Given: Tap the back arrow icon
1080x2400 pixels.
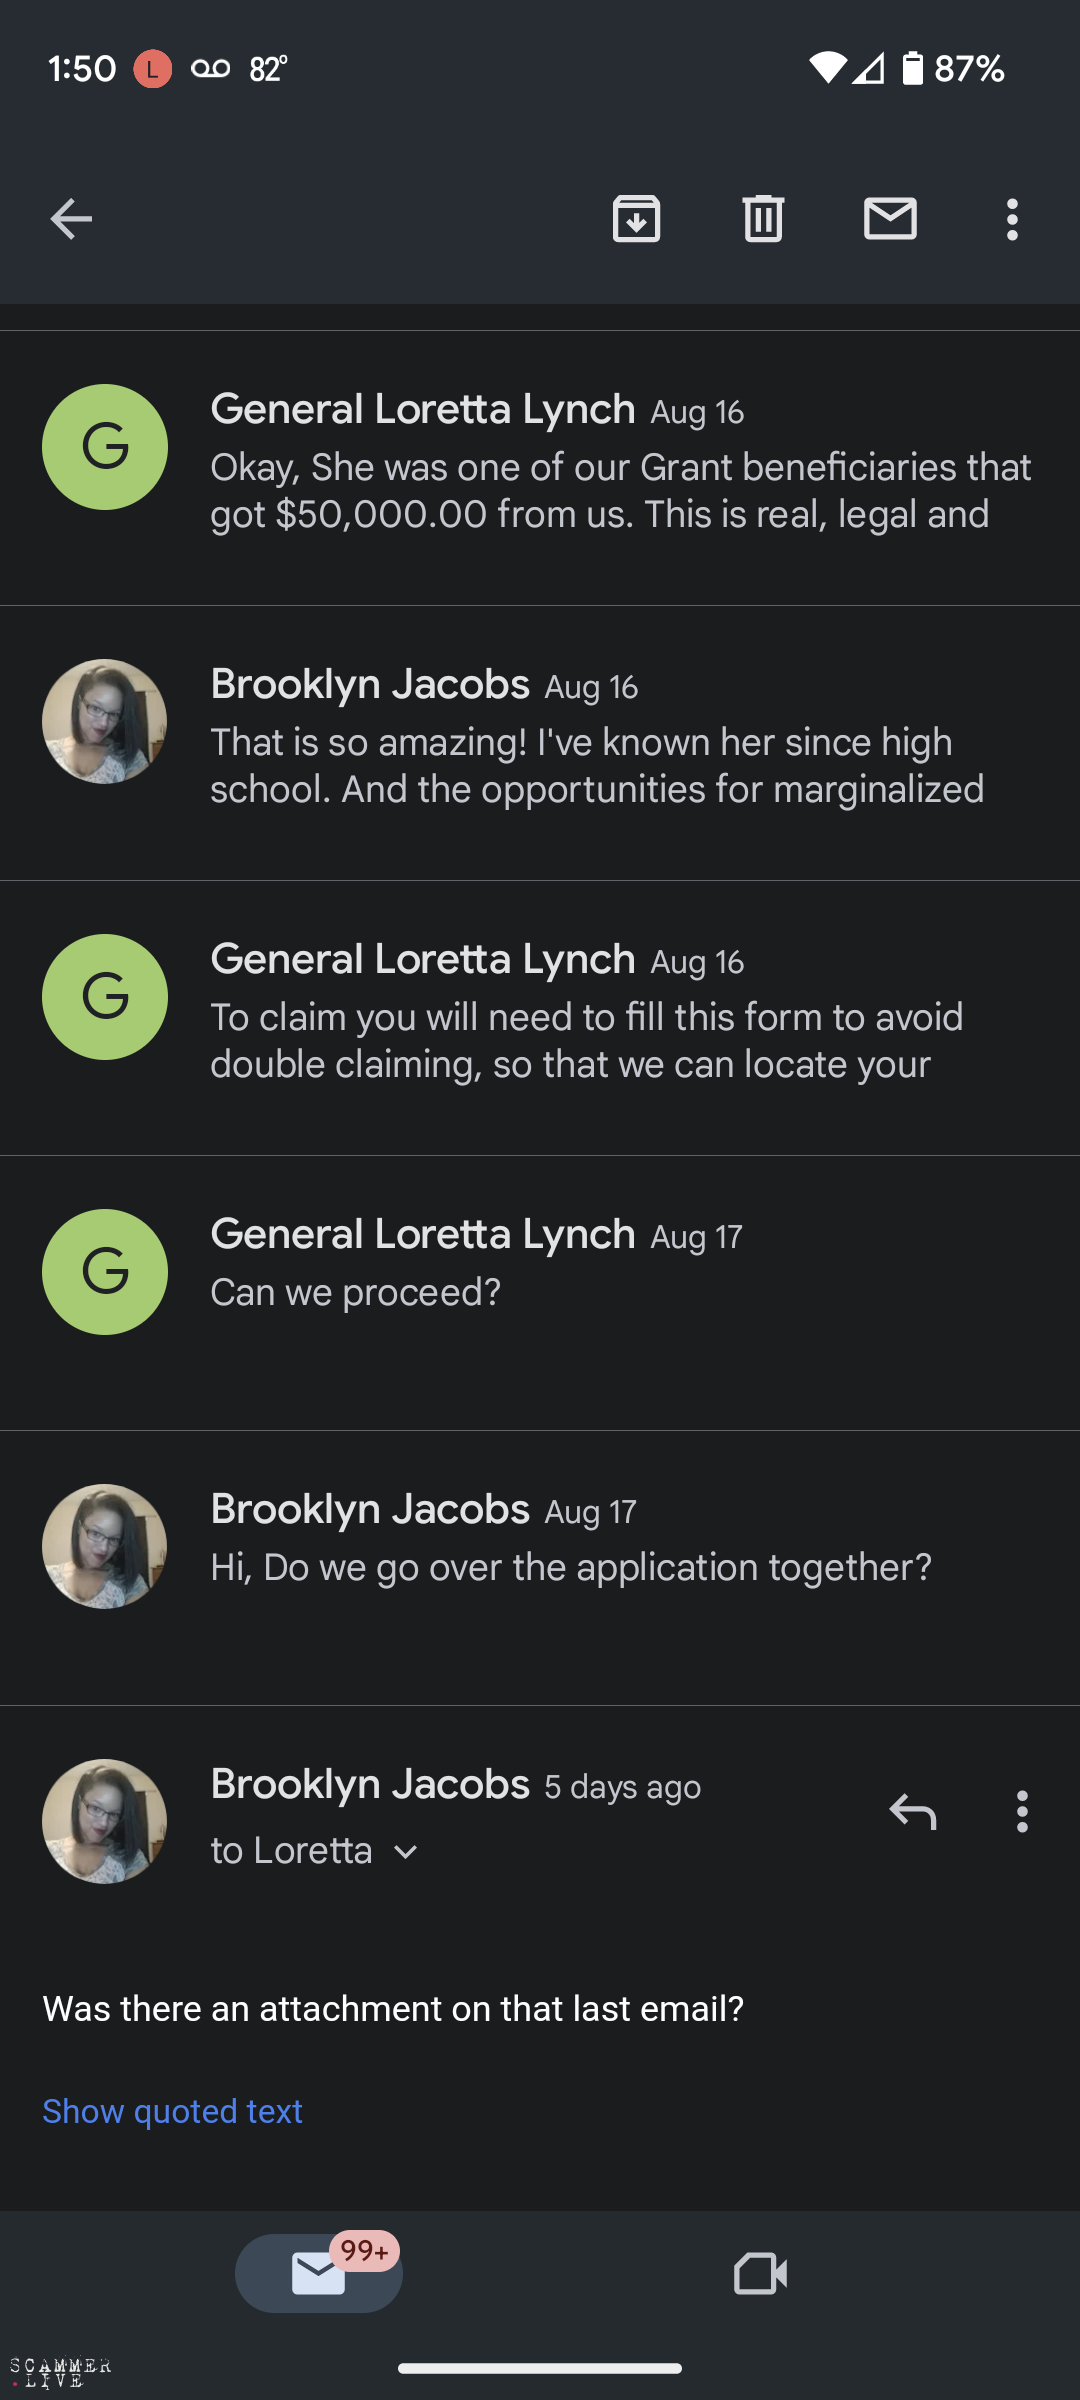Looking at the screenshot, I should pos(71,219).
